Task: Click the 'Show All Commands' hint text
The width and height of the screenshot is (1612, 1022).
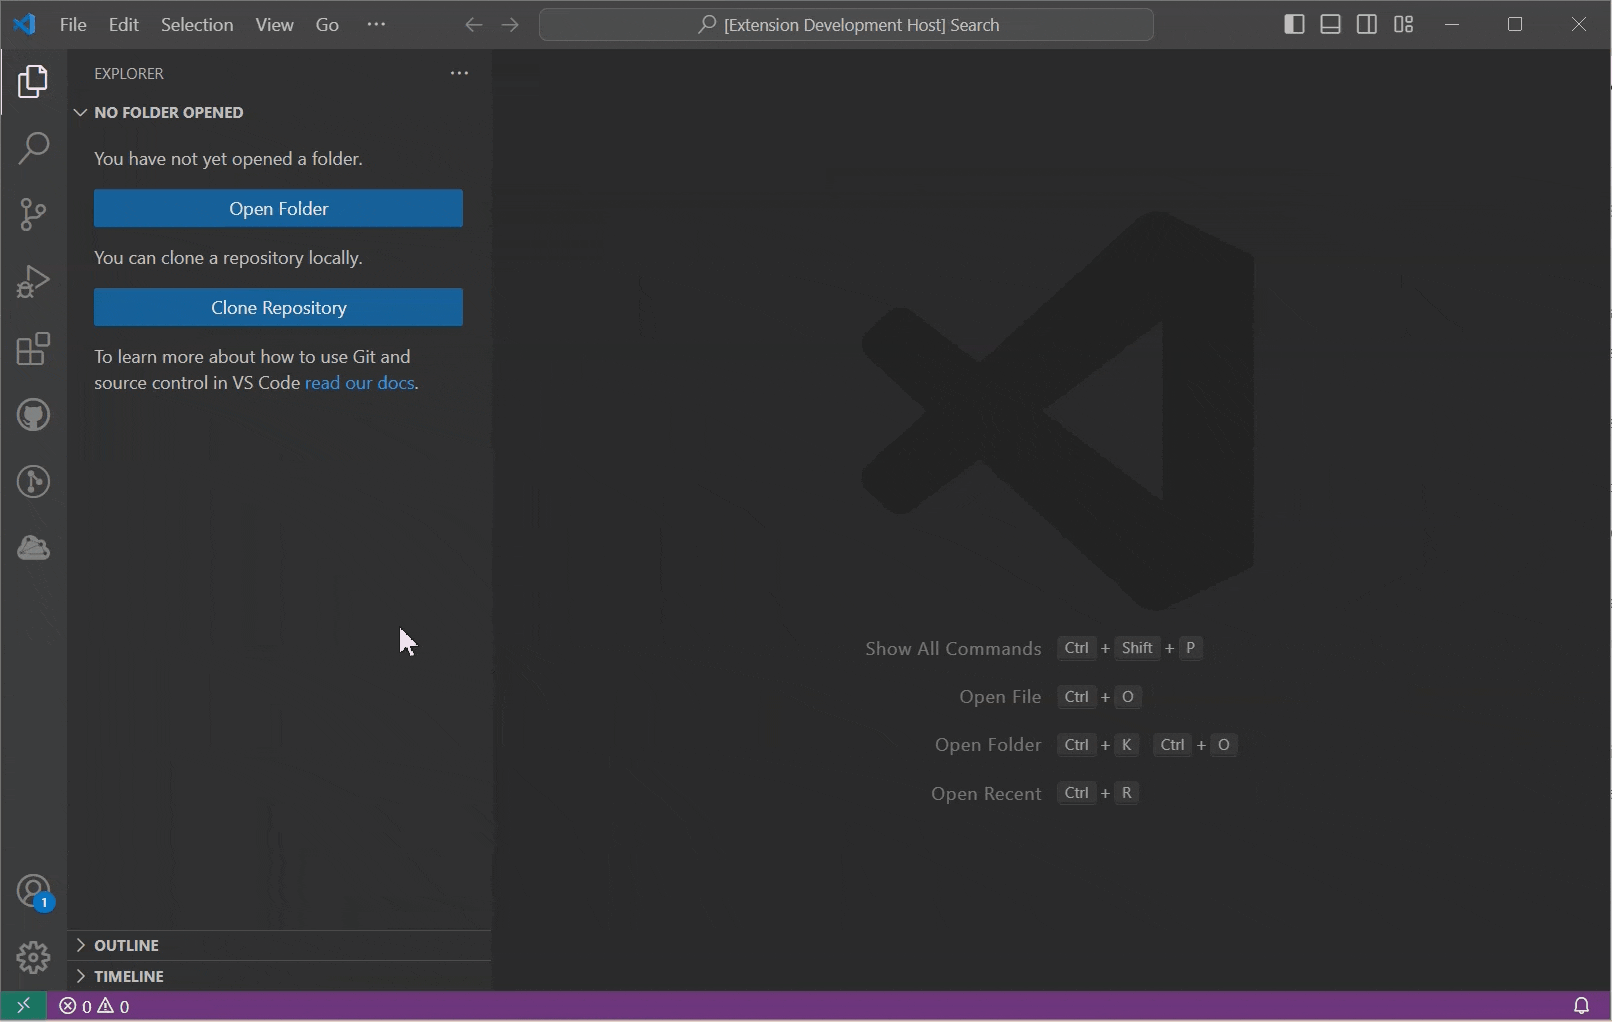Action: pyautogui.click(x=953, y=649)
